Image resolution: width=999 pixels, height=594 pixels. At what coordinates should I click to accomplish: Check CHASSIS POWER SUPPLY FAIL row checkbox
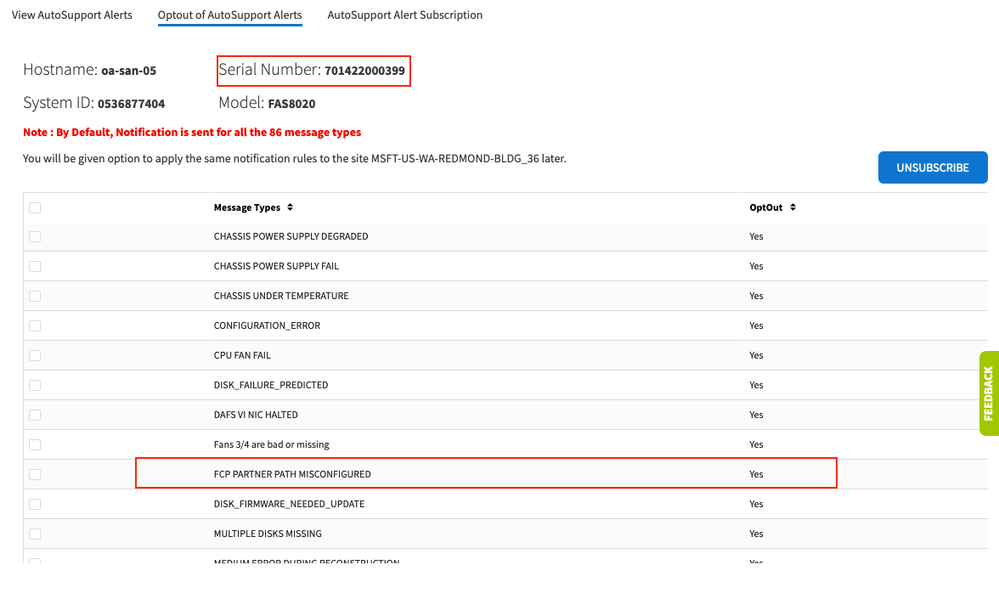[35, 266]
